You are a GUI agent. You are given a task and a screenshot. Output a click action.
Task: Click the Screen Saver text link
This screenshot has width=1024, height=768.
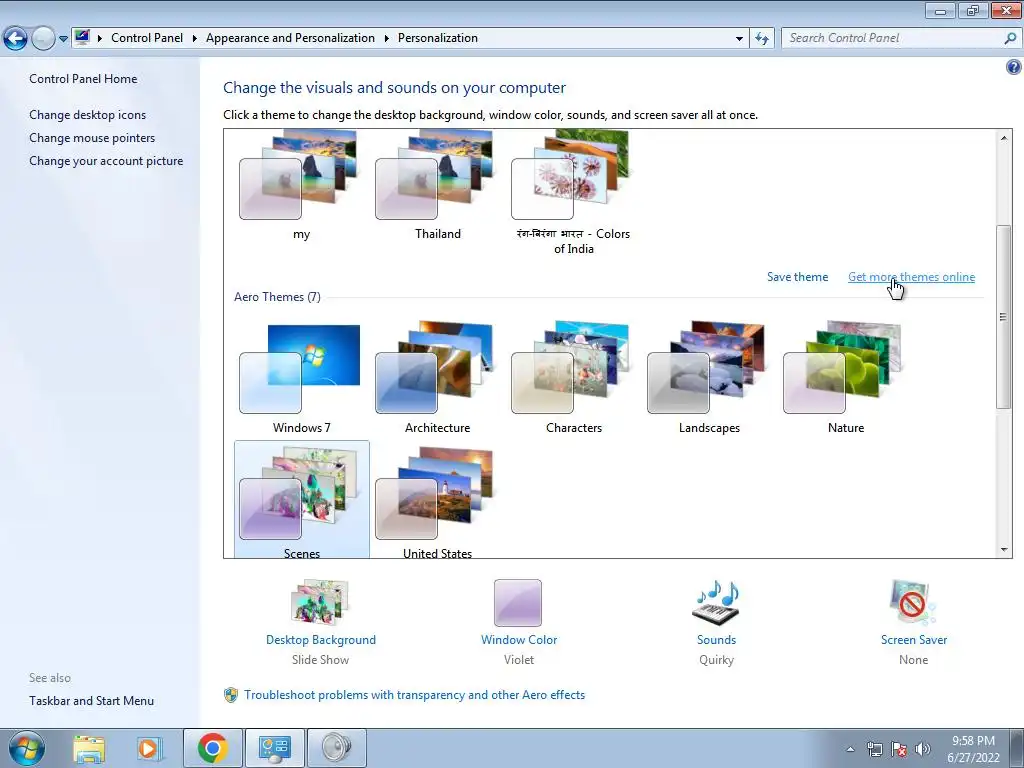914,640
